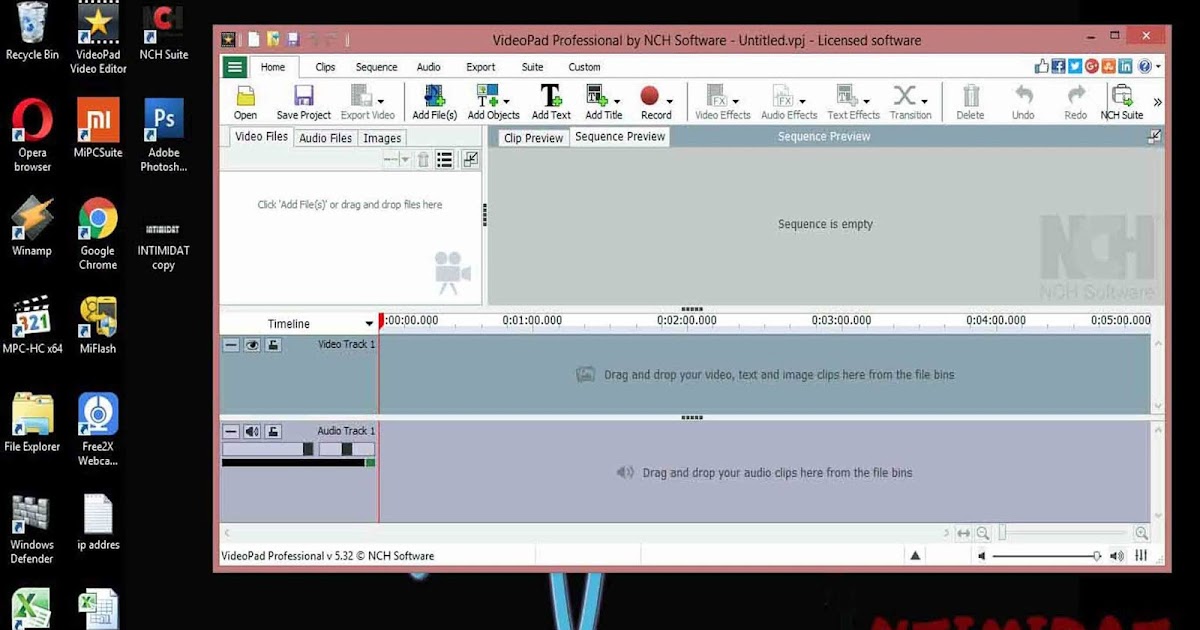The image size is (1200, 630).
Task: Toggle list view in file bin
Action: coord(445,159)
